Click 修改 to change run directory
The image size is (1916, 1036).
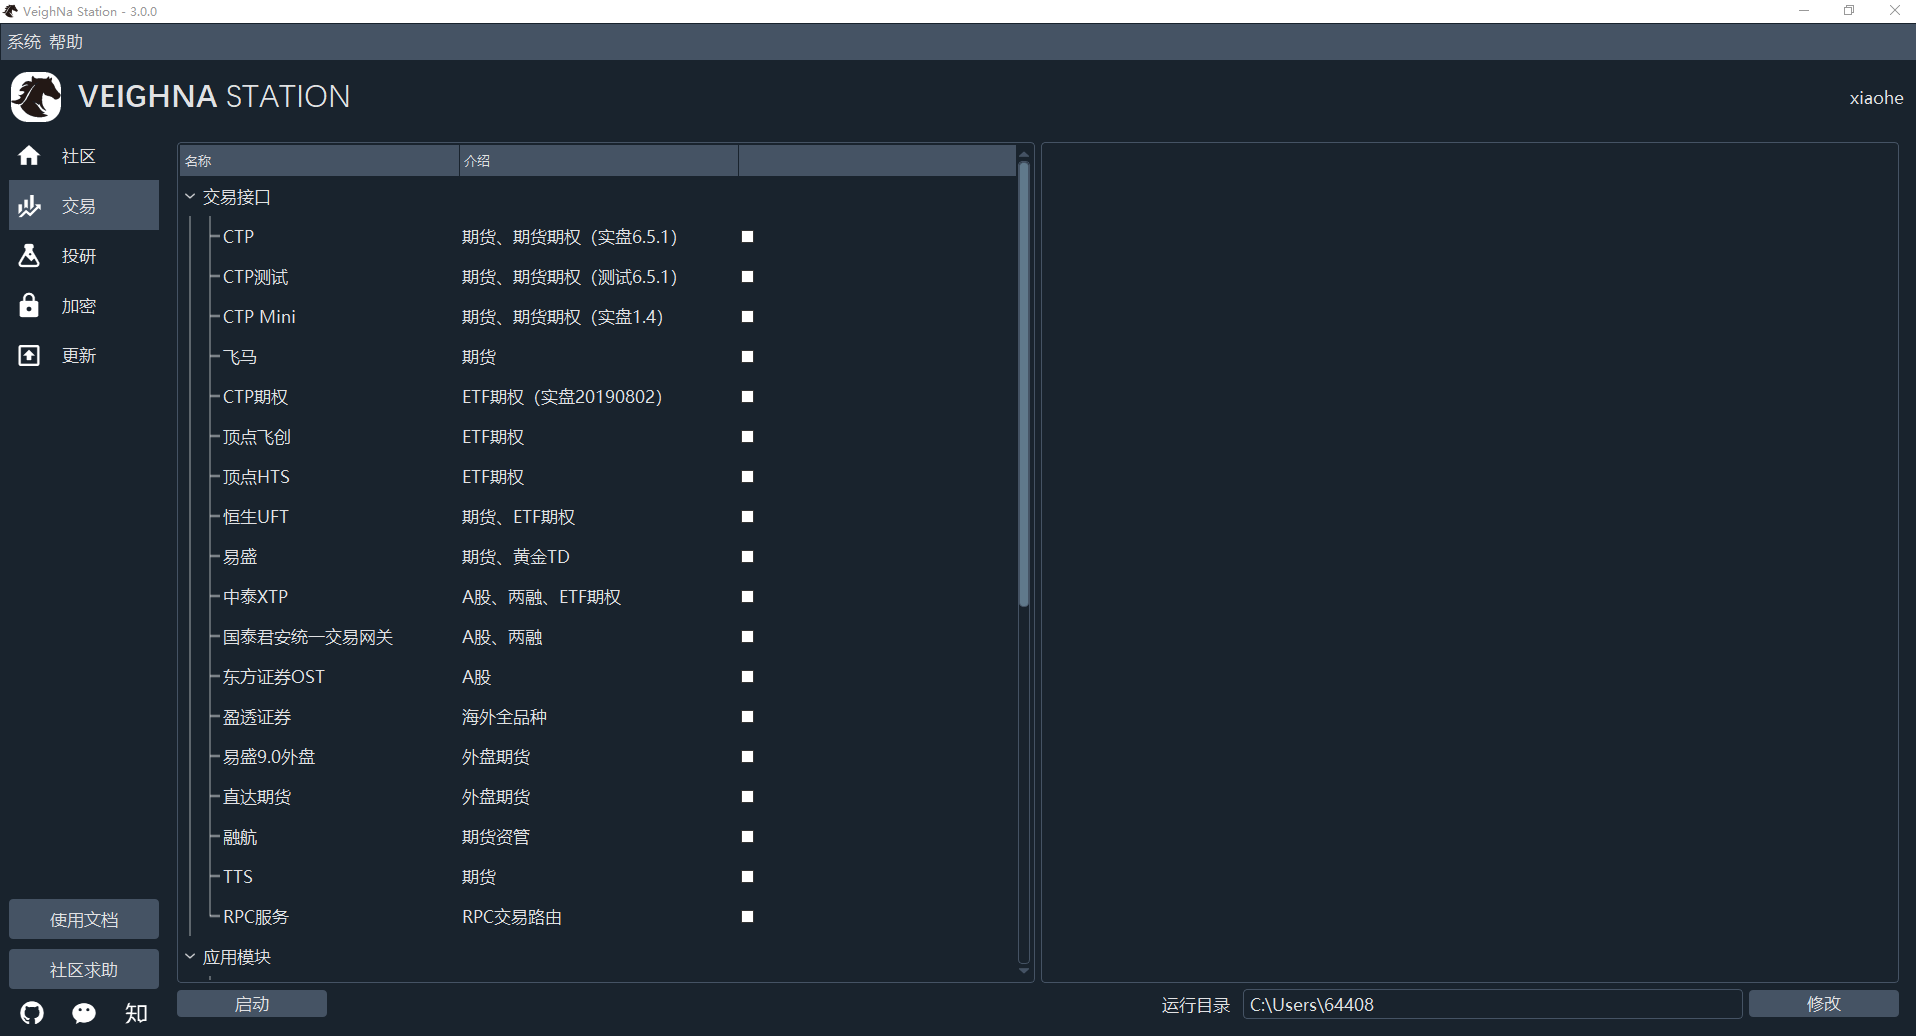(x=1823, y=1003)
